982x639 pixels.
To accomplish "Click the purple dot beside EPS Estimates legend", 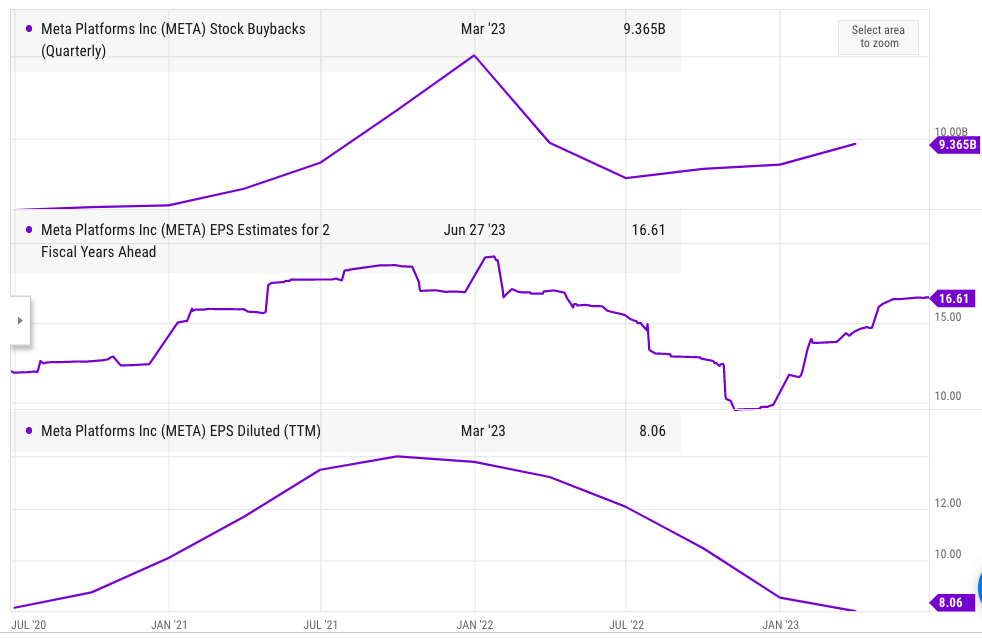I will pyautogui.click(x=29, y=230).
